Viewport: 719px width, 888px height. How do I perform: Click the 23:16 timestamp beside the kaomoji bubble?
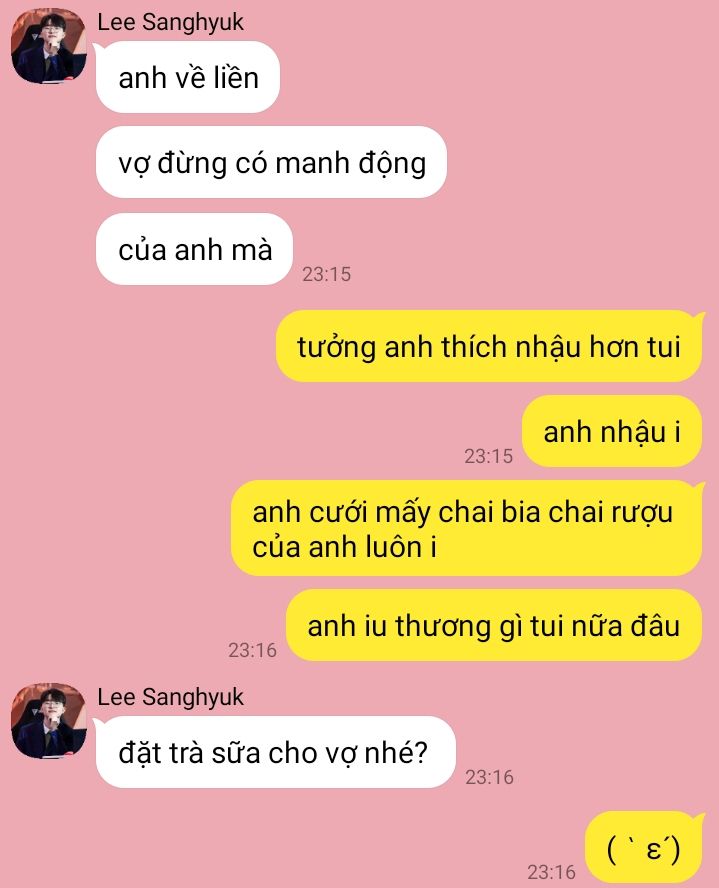click(x=551, y=872)
